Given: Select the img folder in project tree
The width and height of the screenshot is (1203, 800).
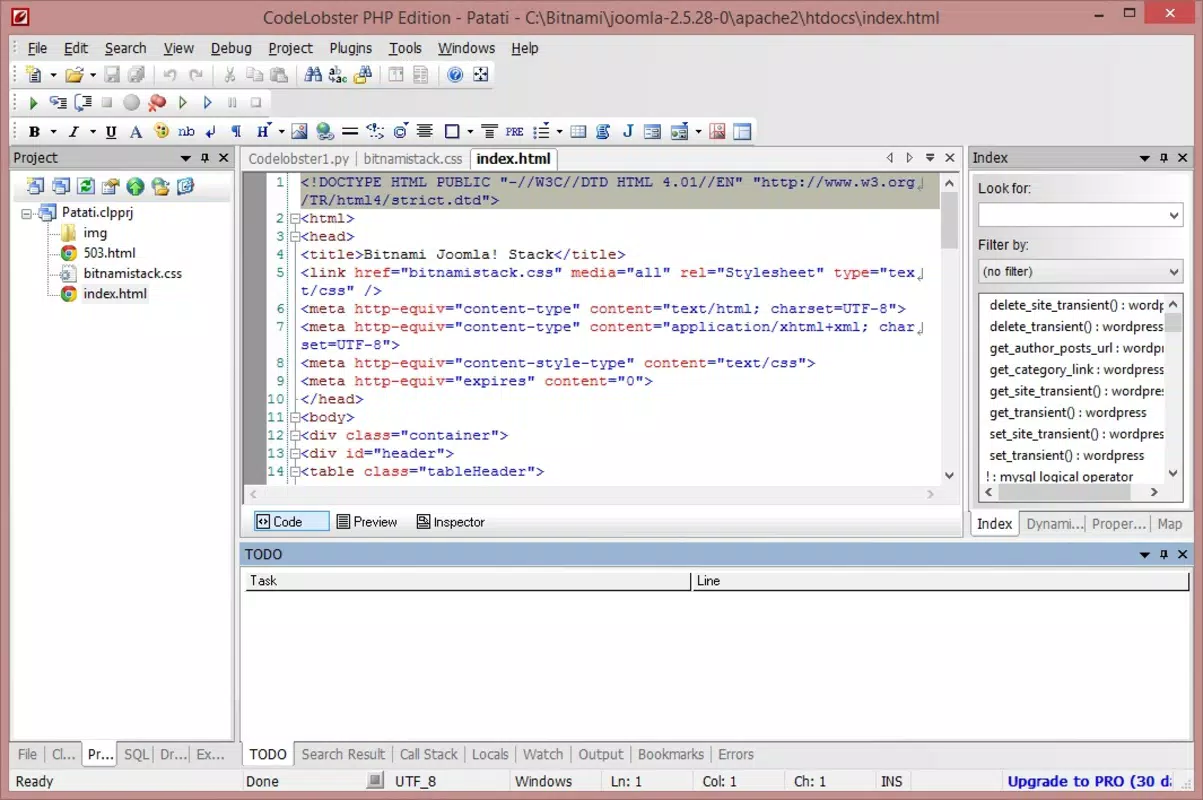Looking at the screenshot, I should click(95, 233).
